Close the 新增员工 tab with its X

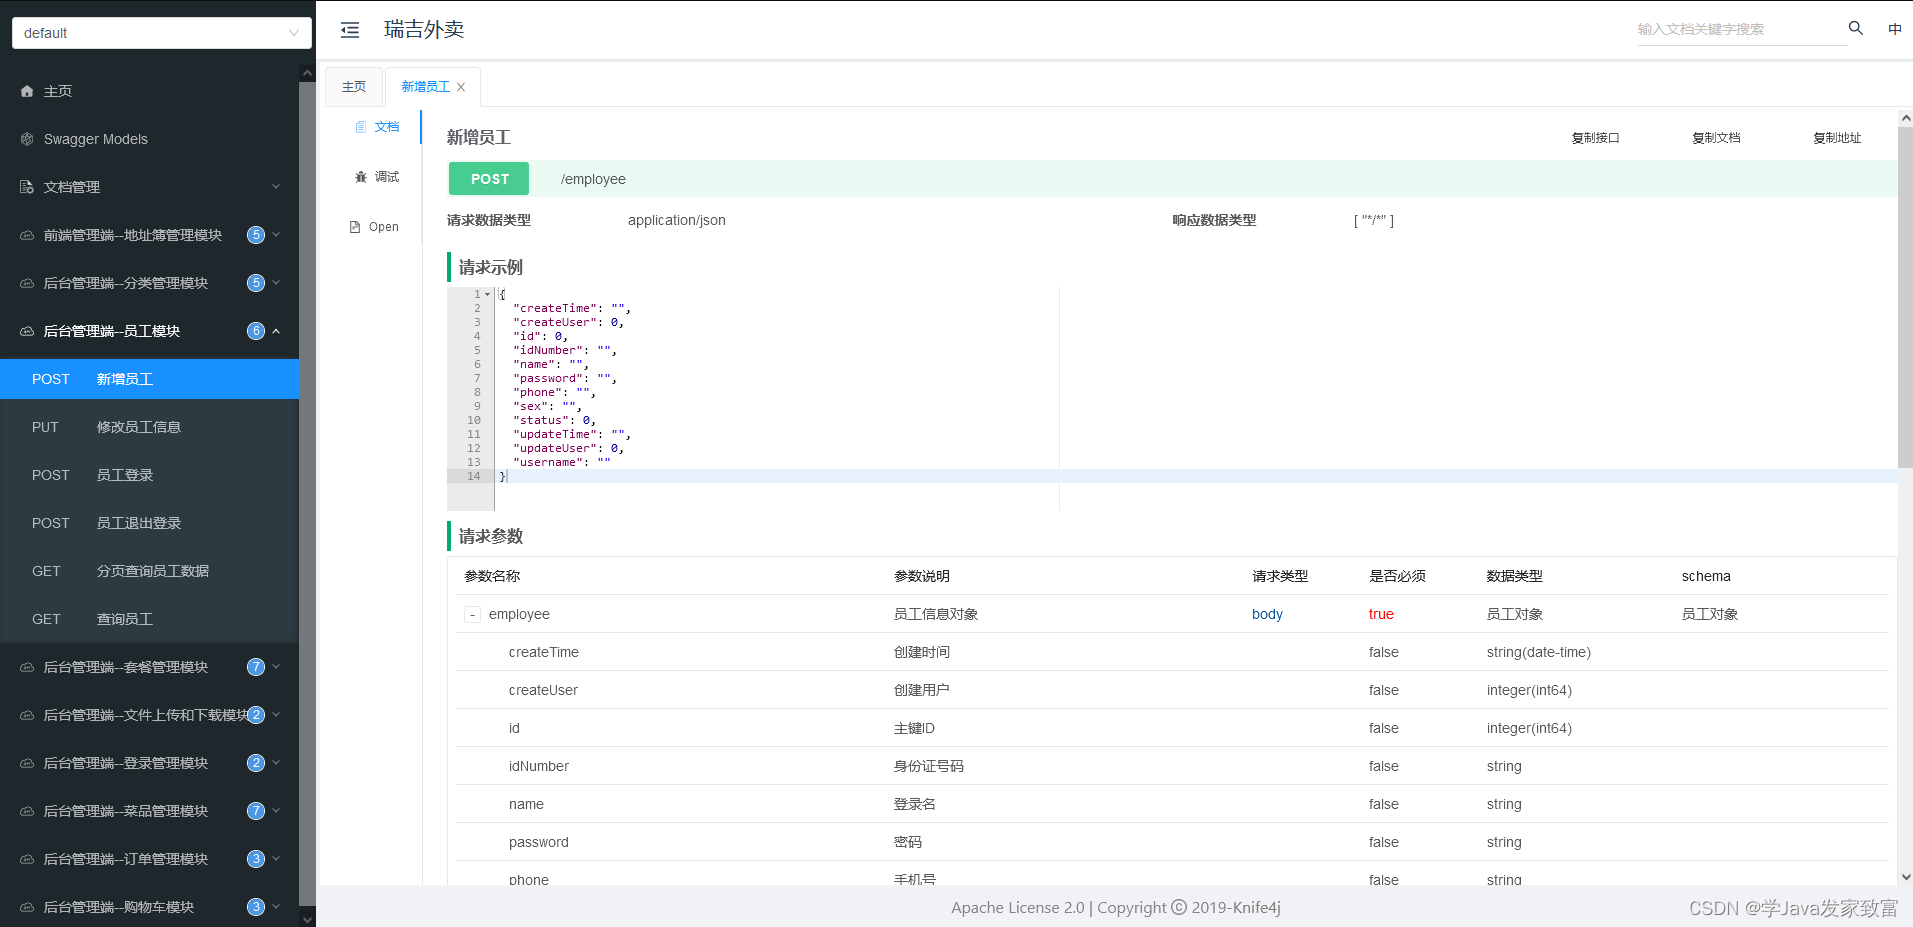coord(461,87)
